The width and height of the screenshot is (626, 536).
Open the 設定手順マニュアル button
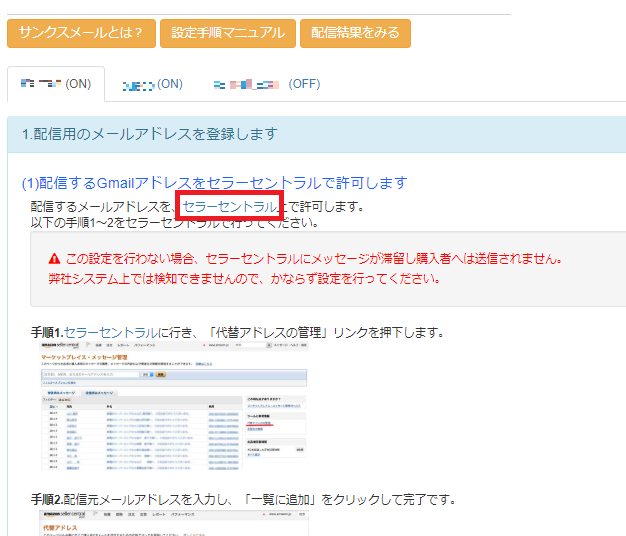228,33
